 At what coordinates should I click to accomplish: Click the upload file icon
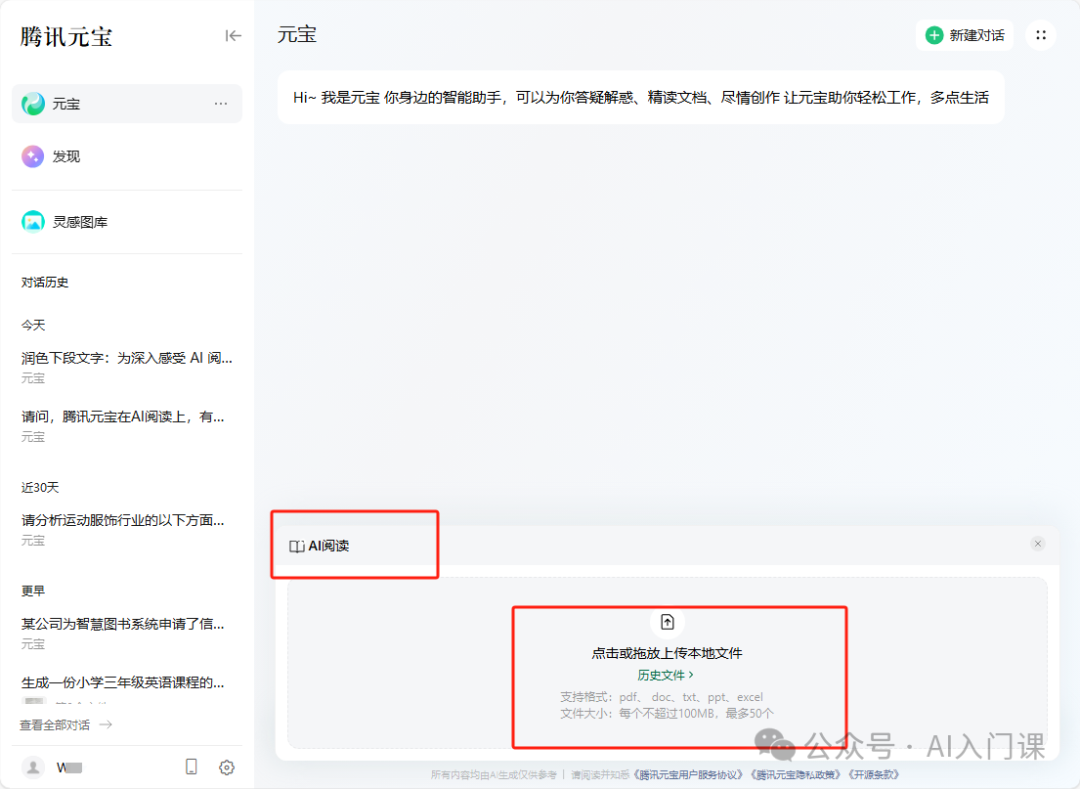click(x=667, y=622)
